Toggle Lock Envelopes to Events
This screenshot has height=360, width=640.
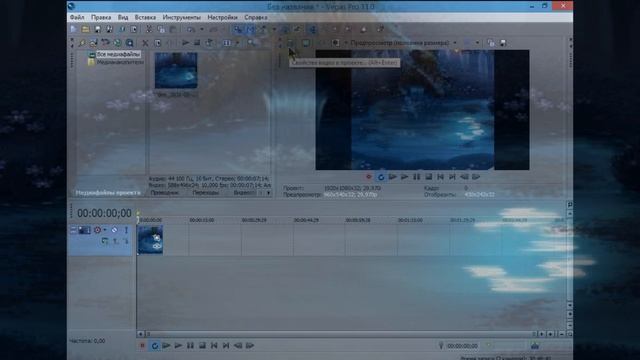(285, 29)
